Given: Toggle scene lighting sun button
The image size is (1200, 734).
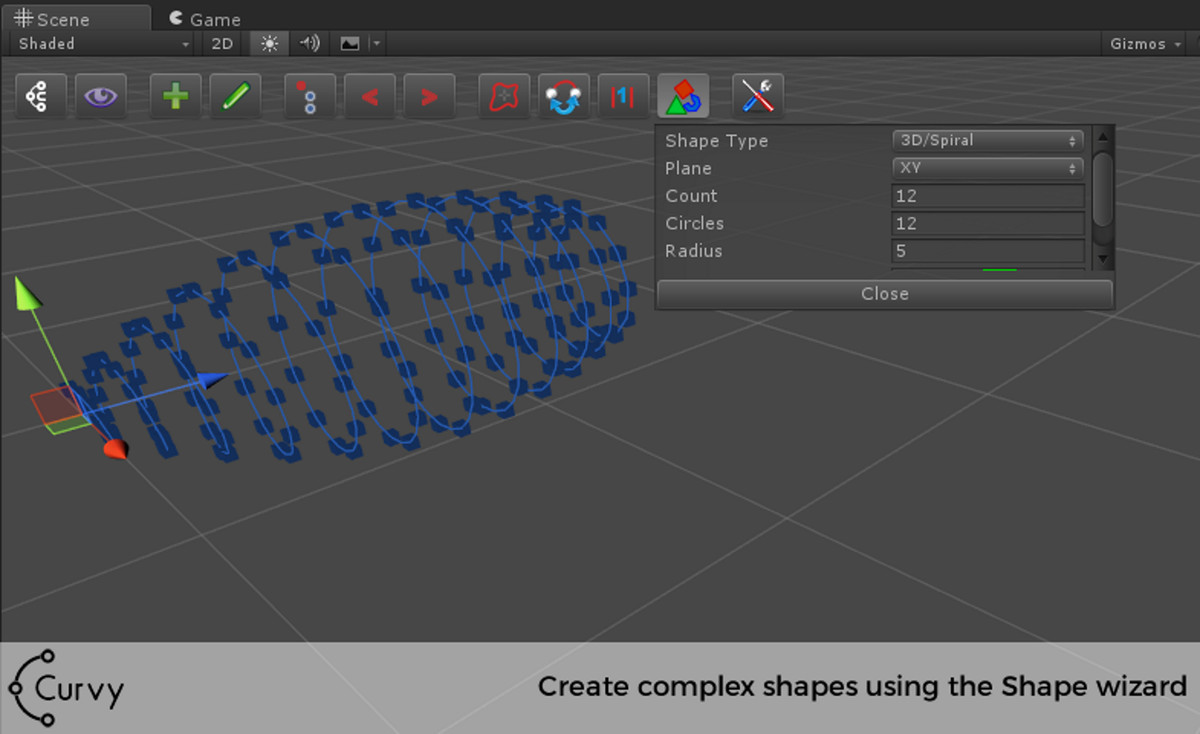Looking at the screenshot, I should [269, 44].
